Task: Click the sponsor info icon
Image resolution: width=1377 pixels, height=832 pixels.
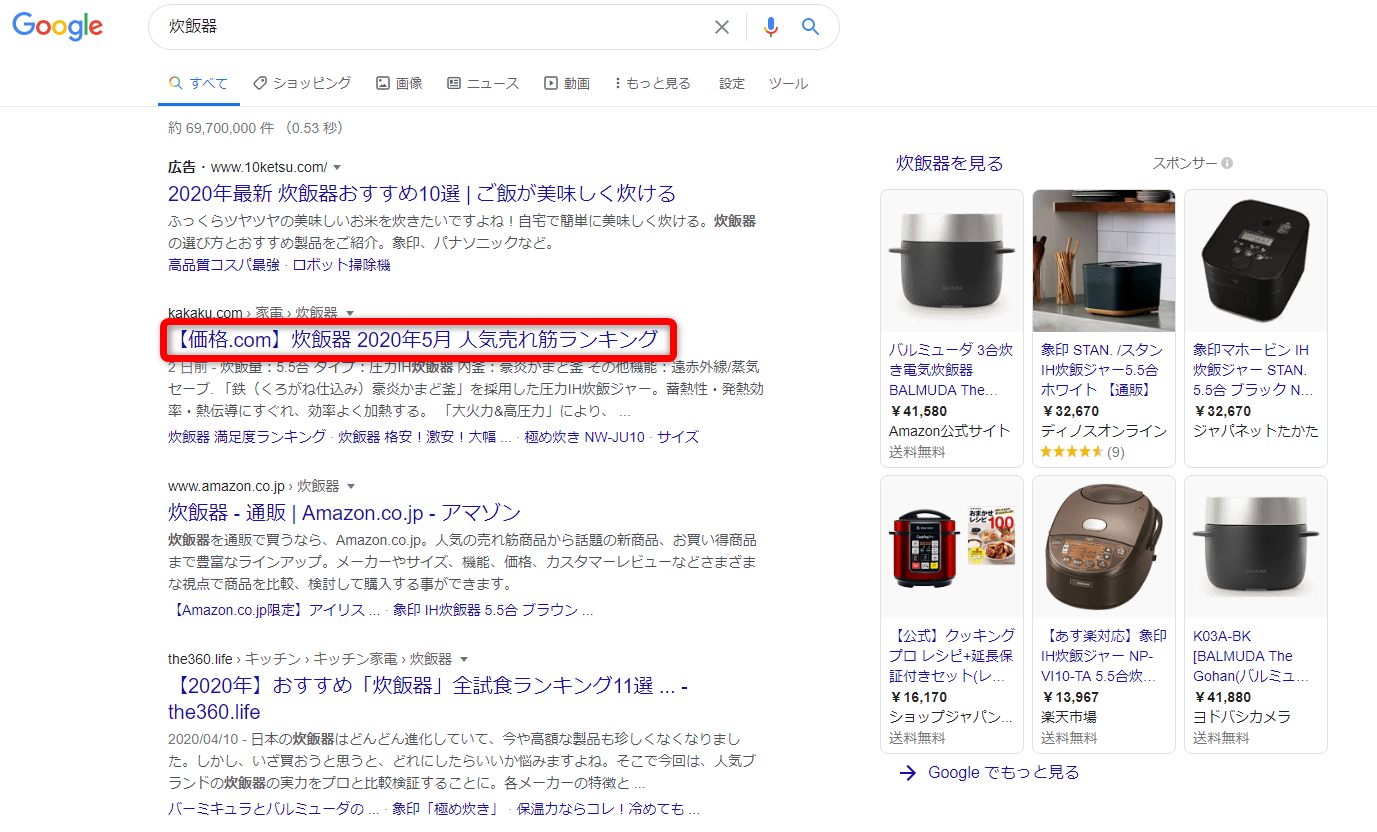Action: point(1227,163)
